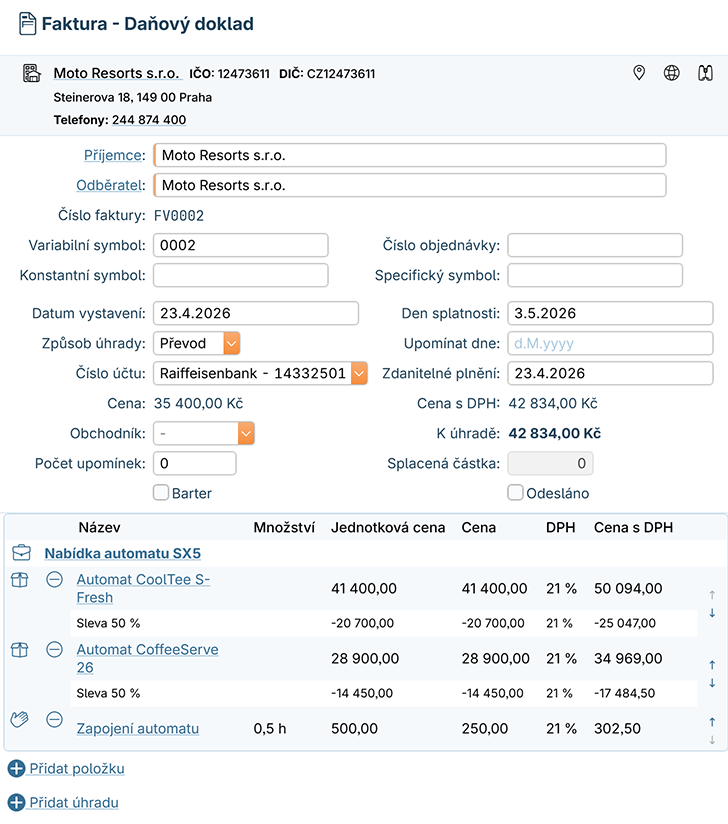This screenshot has height=824, width=728.
Task: Click the map pin location icon
Action: [x=639, y=73]
